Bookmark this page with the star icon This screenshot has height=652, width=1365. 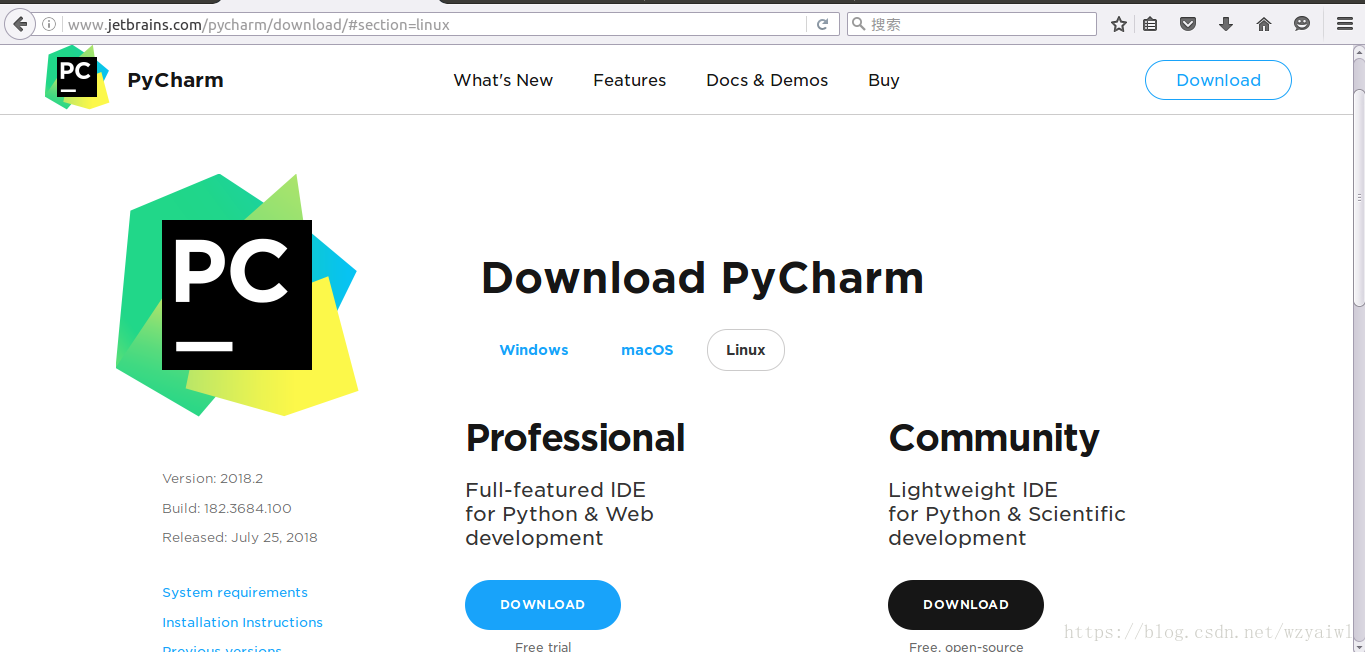(x=1119, y=24)
